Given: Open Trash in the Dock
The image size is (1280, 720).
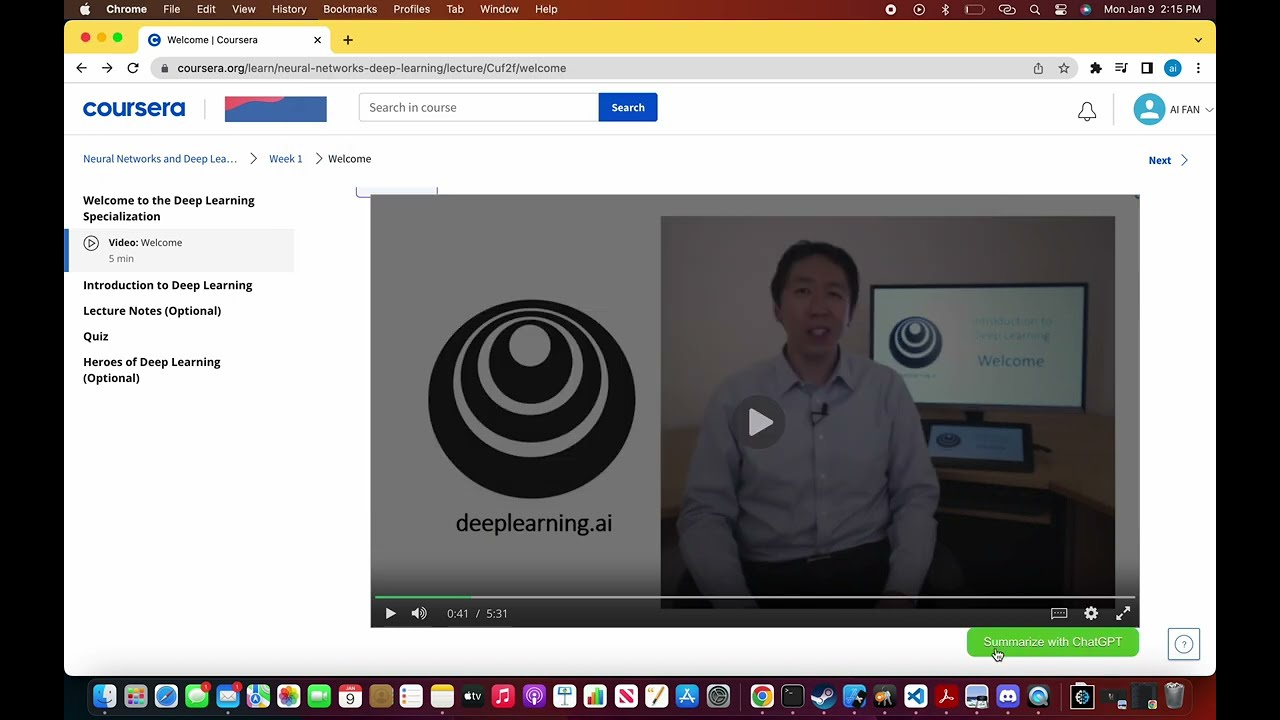Looking at the screenshot, I should point(1174,696).
